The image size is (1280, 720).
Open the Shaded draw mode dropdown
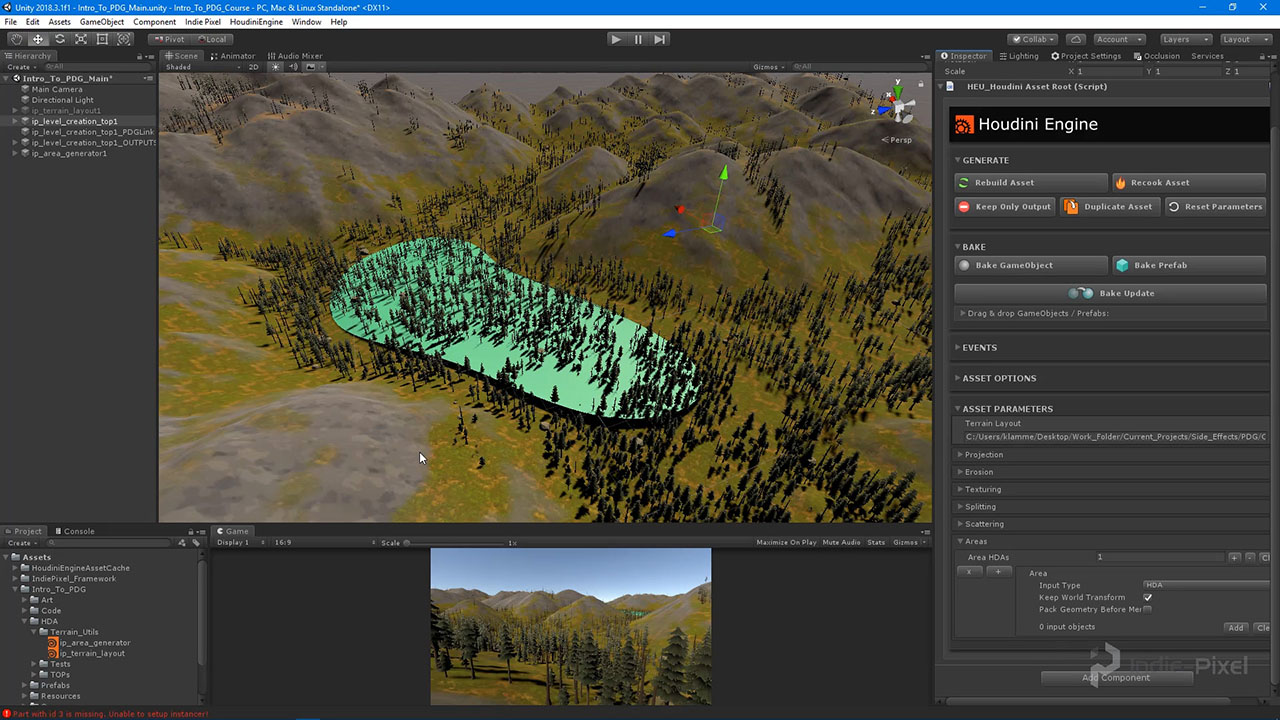[x=202, y=67]
